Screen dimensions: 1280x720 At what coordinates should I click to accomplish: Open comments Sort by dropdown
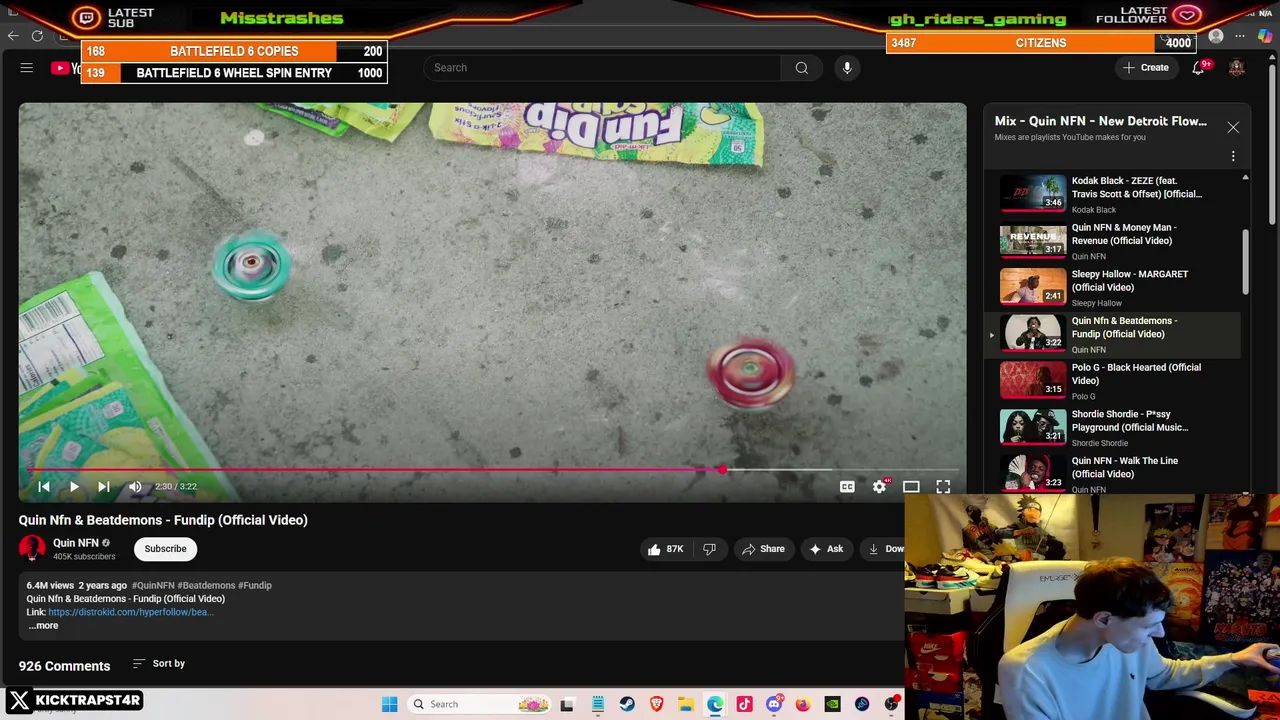[x=159, y=664]
